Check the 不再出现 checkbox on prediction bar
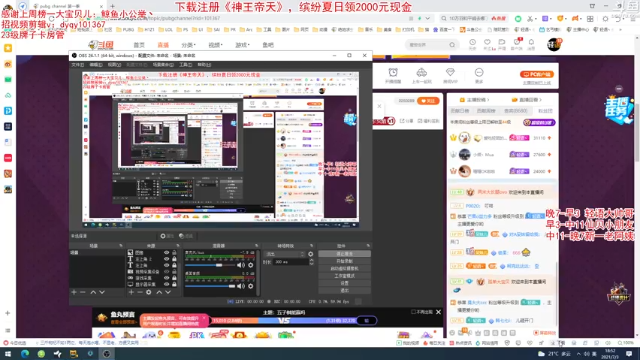 tap(413, 312)
